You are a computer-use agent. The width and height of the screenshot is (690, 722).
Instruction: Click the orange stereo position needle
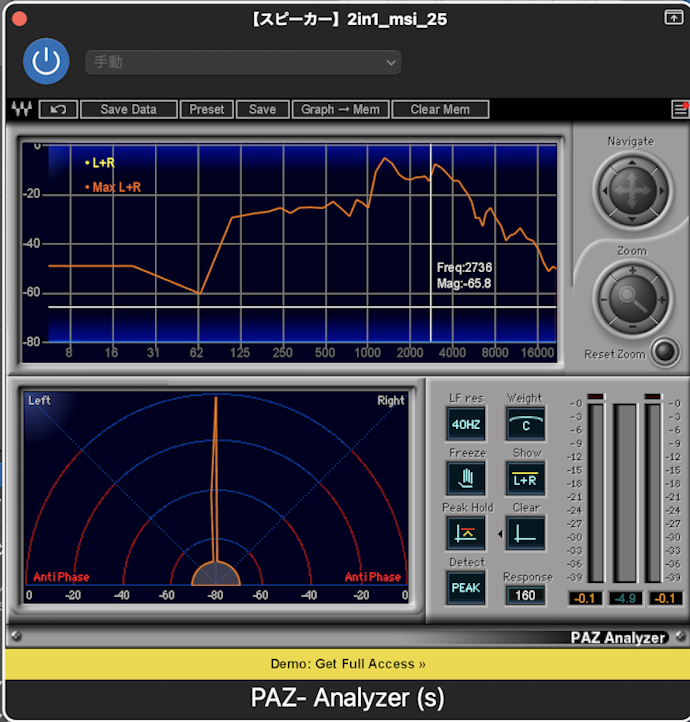(x=215, y=479)
